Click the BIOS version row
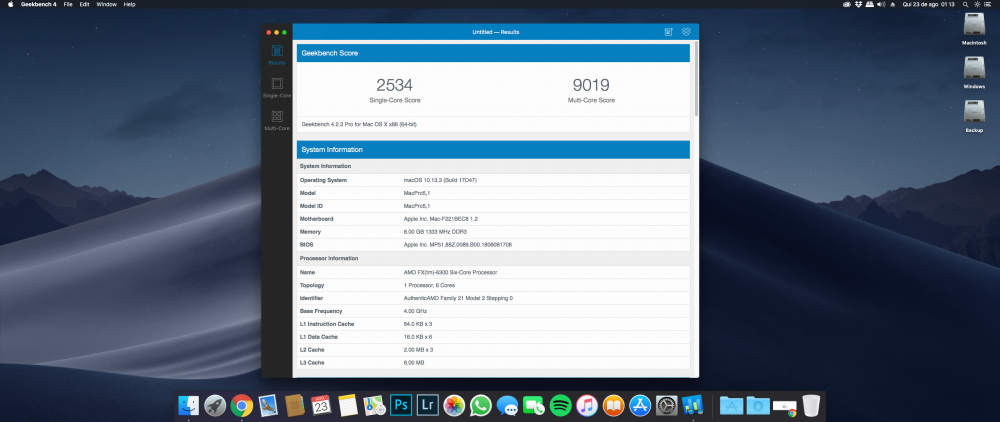This screenshot has width=1000, height=422. (x=493, y=245)
